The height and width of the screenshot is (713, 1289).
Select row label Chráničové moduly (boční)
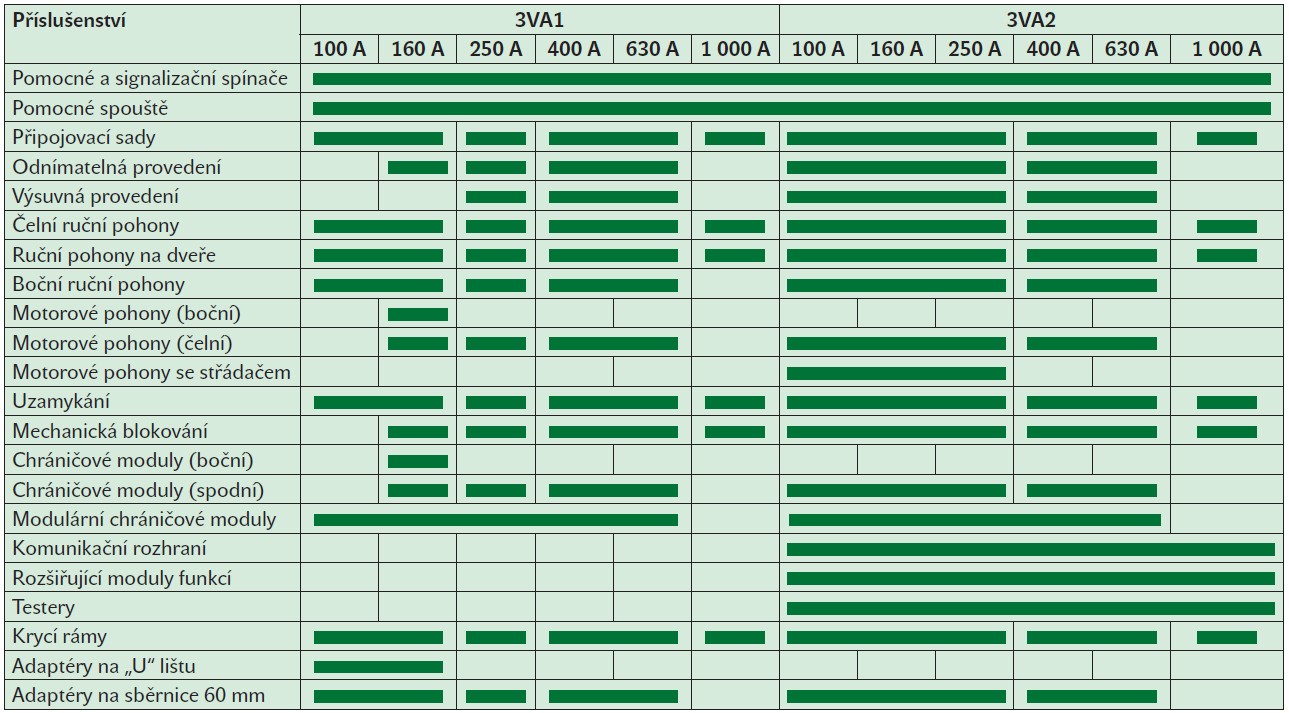[133, 461]
